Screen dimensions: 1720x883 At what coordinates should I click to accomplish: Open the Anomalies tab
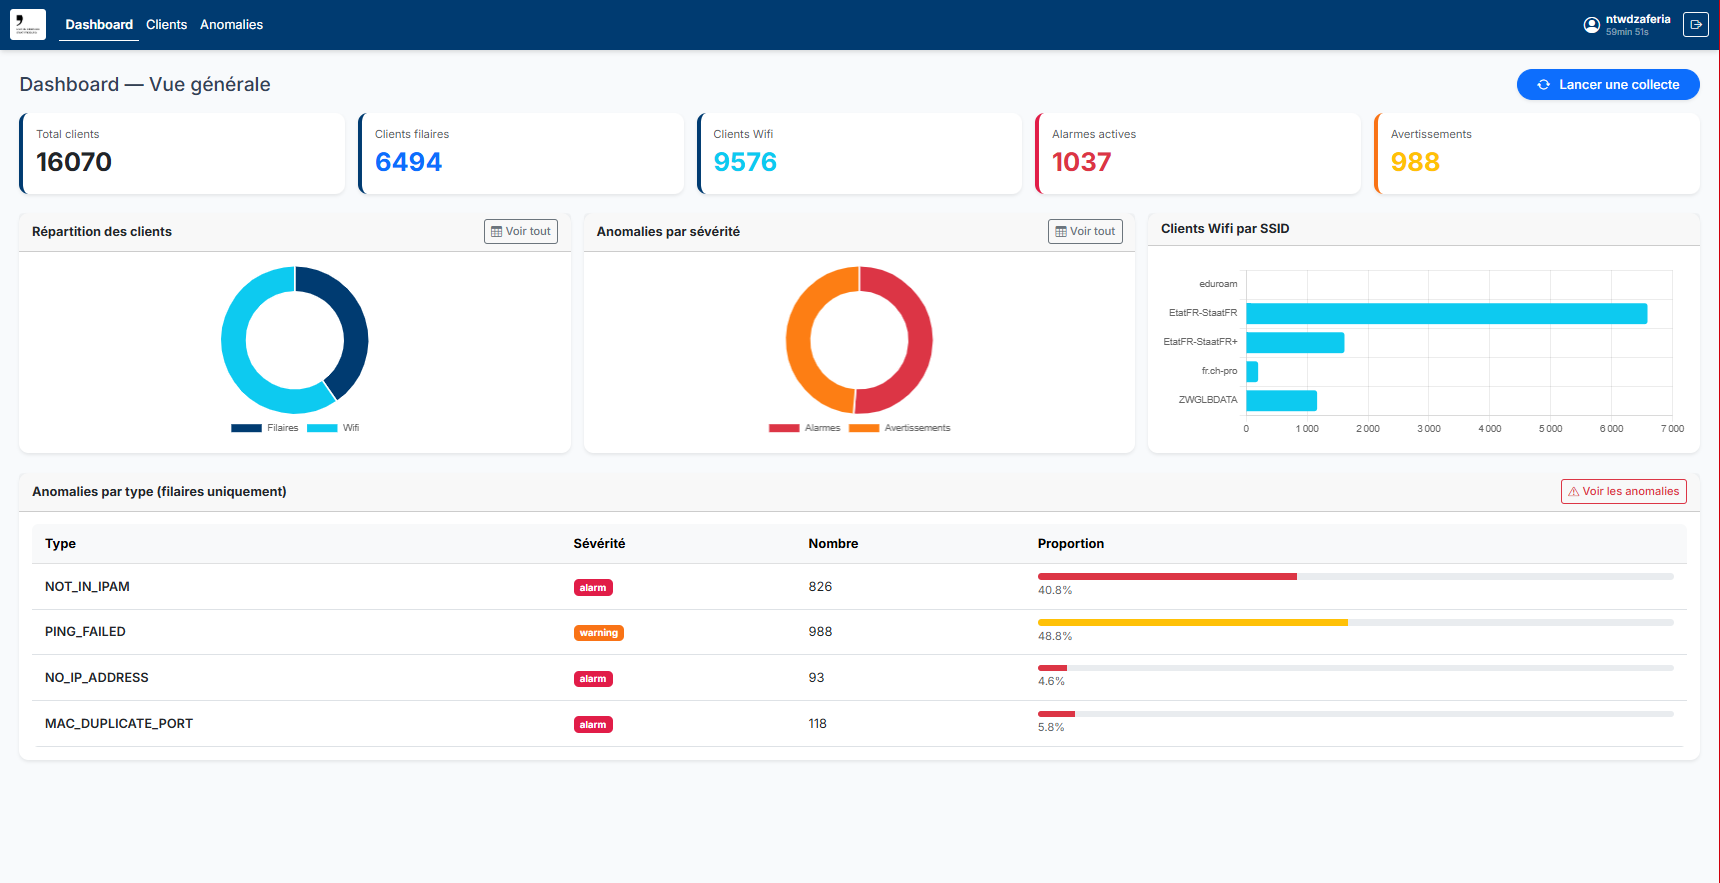coord(231,25)
